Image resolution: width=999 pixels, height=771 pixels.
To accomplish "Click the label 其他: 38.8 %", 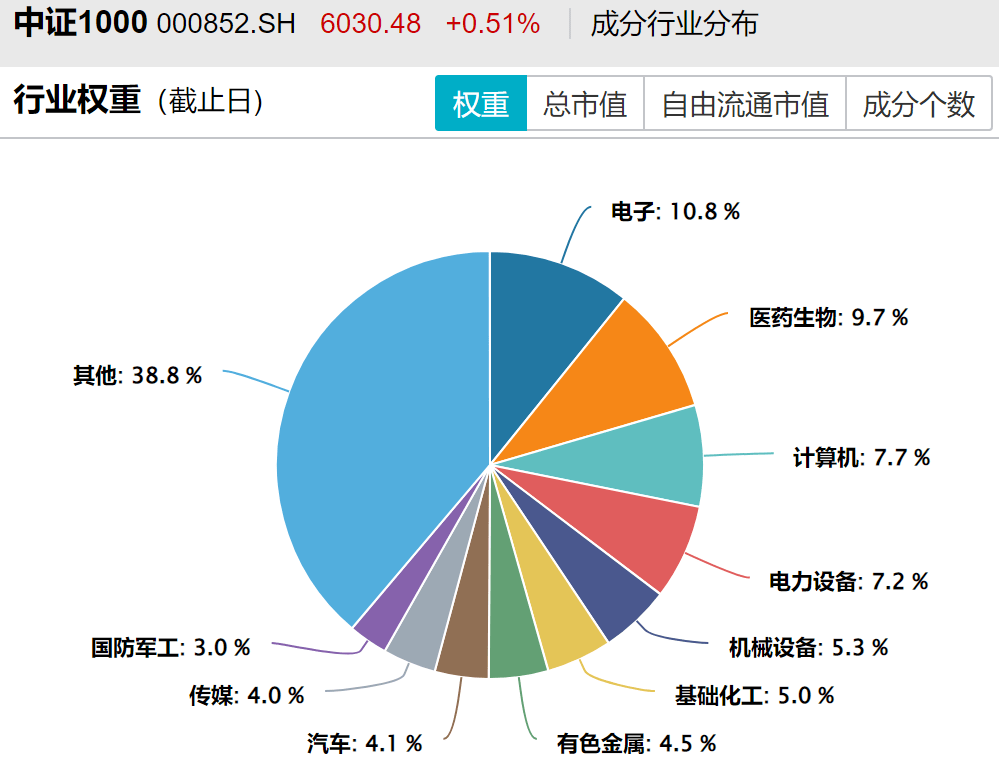I will point(138,375).
